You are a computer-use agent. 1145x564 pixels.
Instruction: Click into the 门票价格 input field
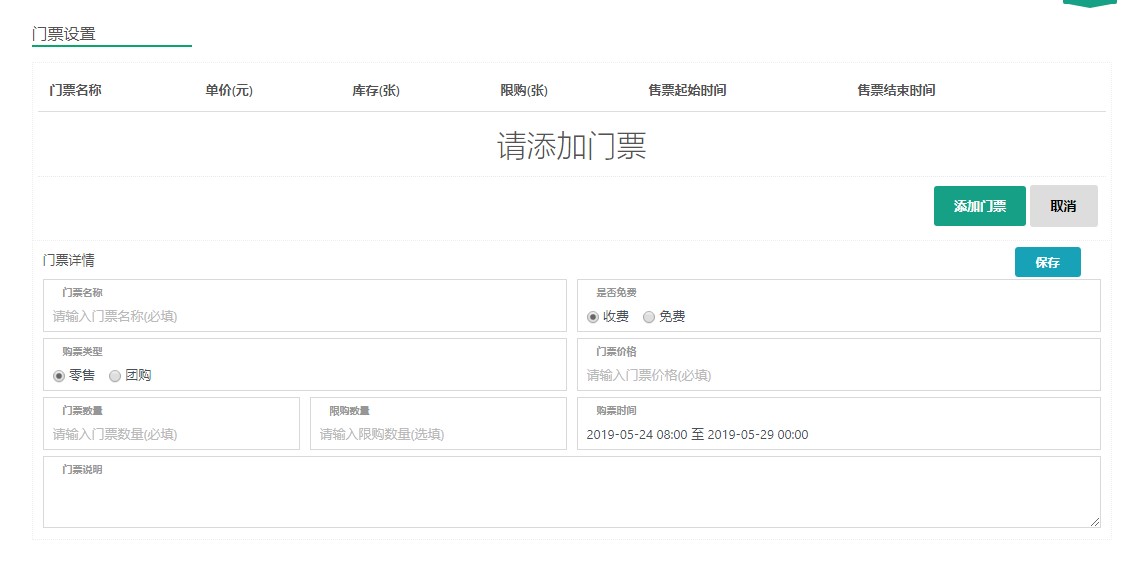(x=838, y=375)
